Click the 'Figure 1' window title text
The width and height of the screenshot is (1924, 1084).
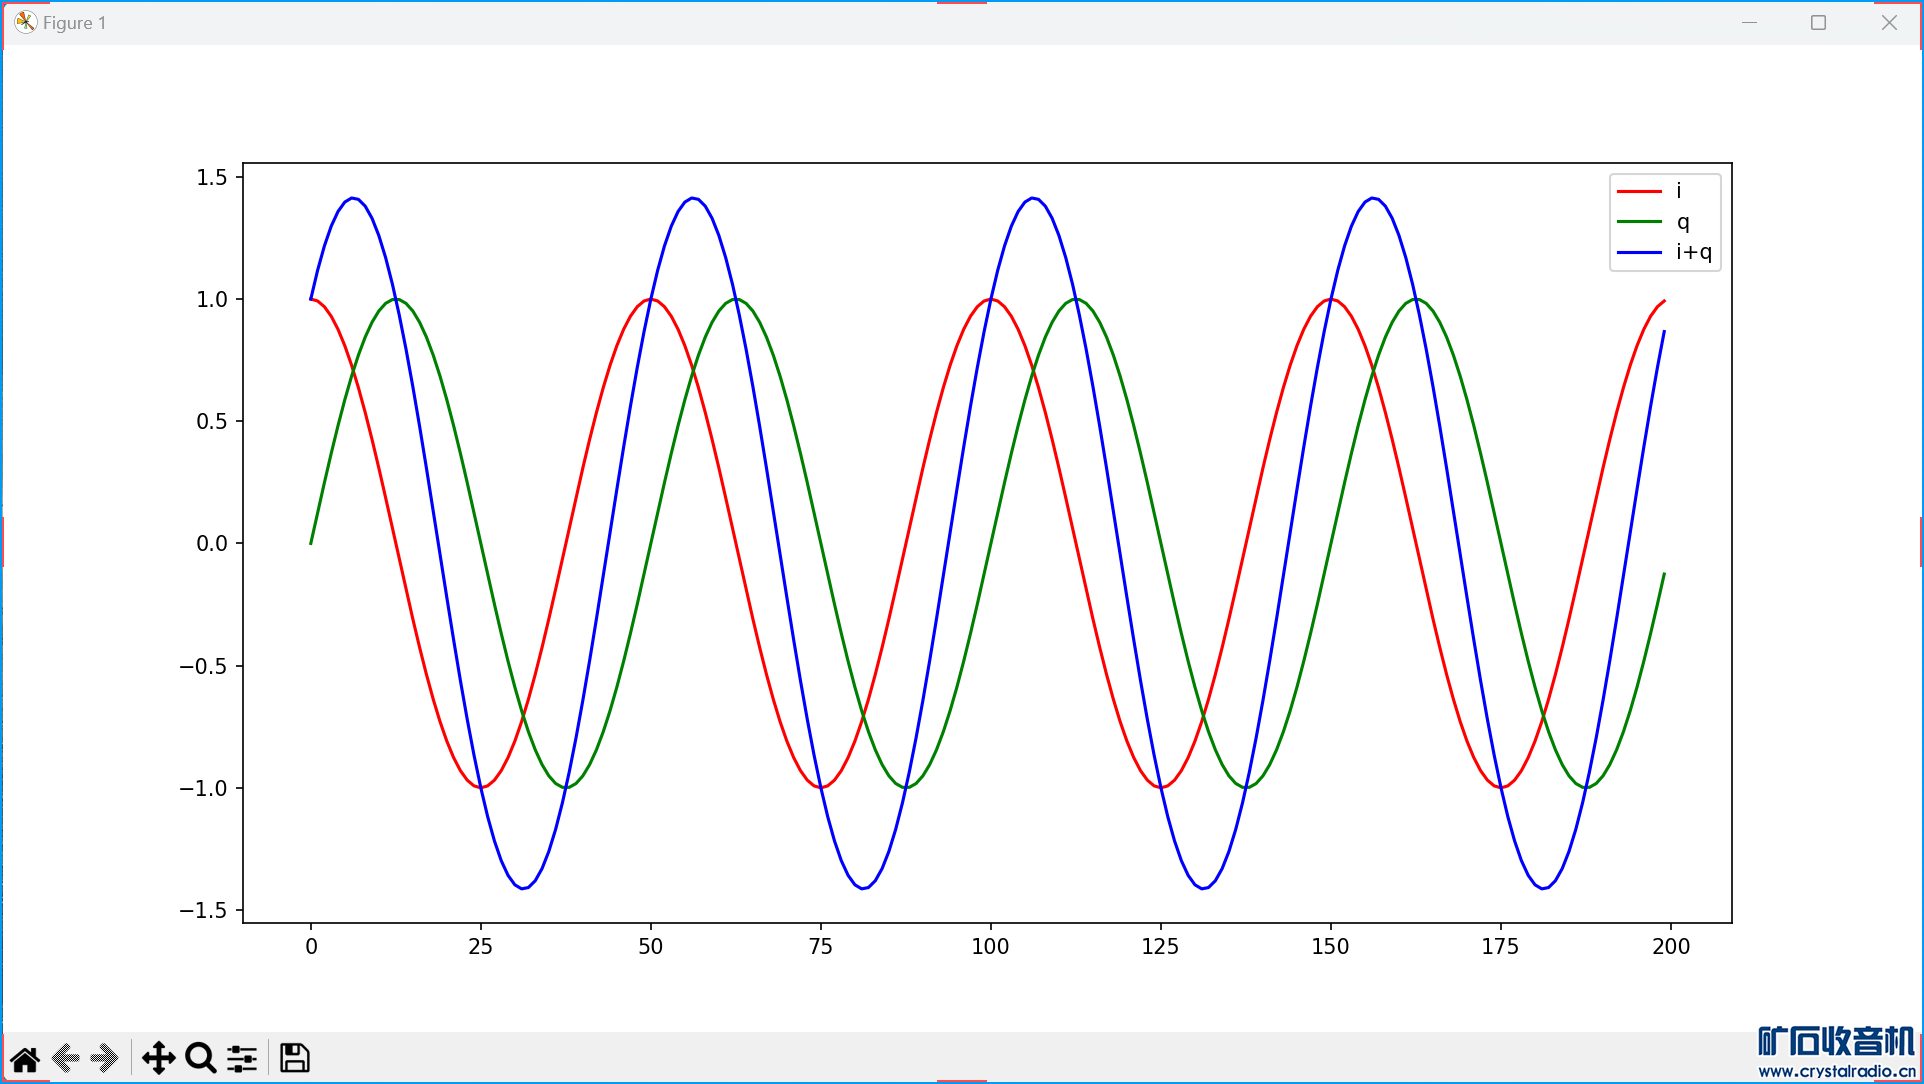(74, 22)
